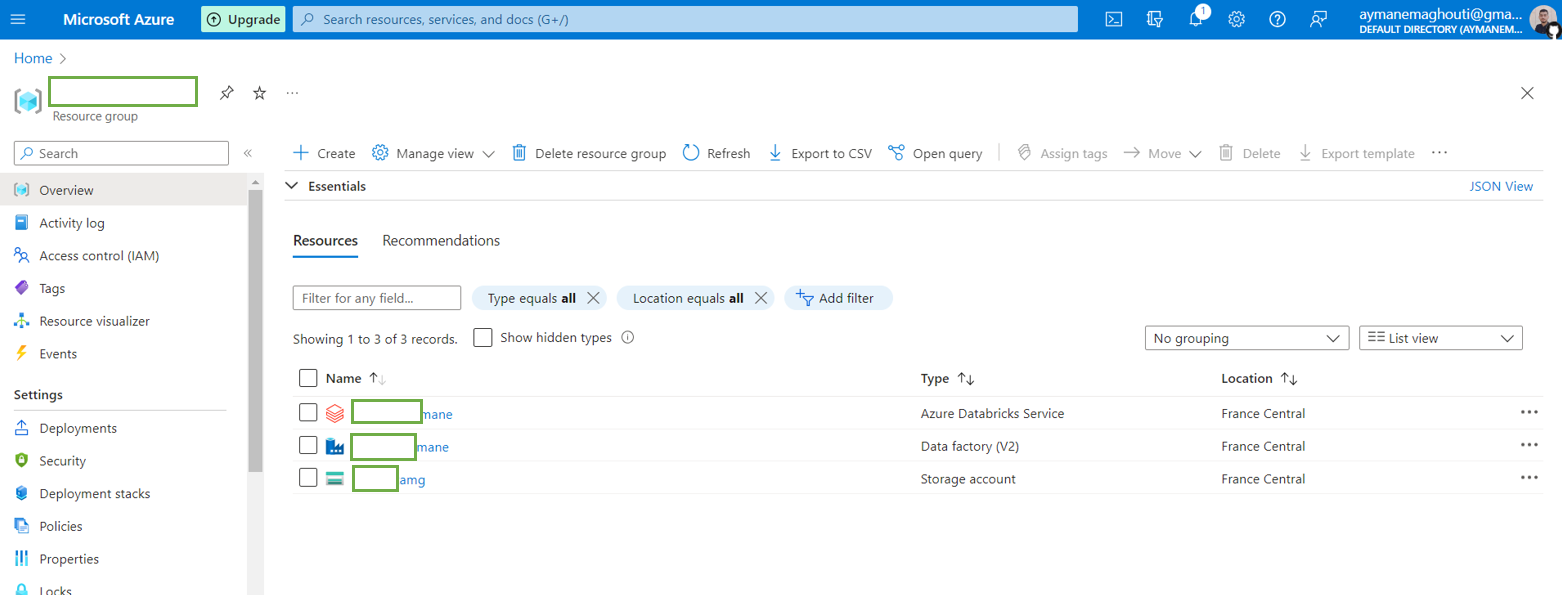The height and width of the screenshot is (595, 1562).
Task: Remove the Type equals all filter
Action: click(593, 298)
